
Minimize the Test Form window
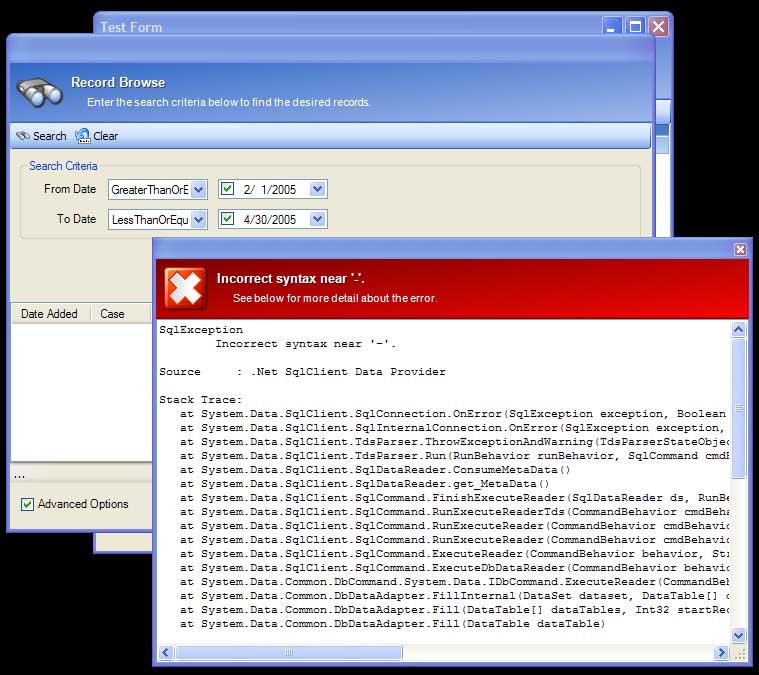[x=612, y=27]
